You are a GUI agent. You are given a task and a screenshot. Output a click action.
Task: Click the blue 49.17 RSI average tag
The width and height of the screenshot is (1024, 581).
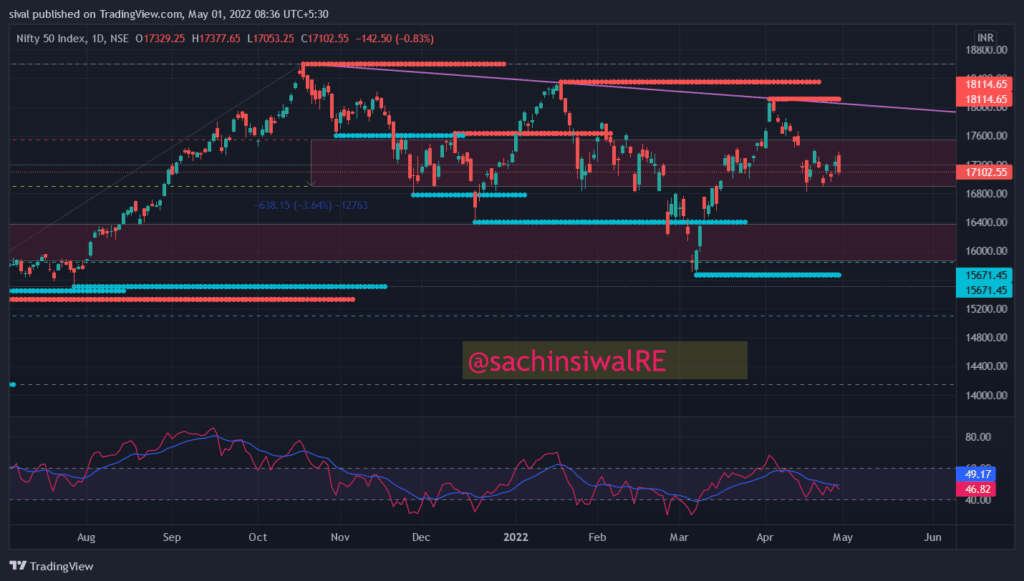point(976,474)
